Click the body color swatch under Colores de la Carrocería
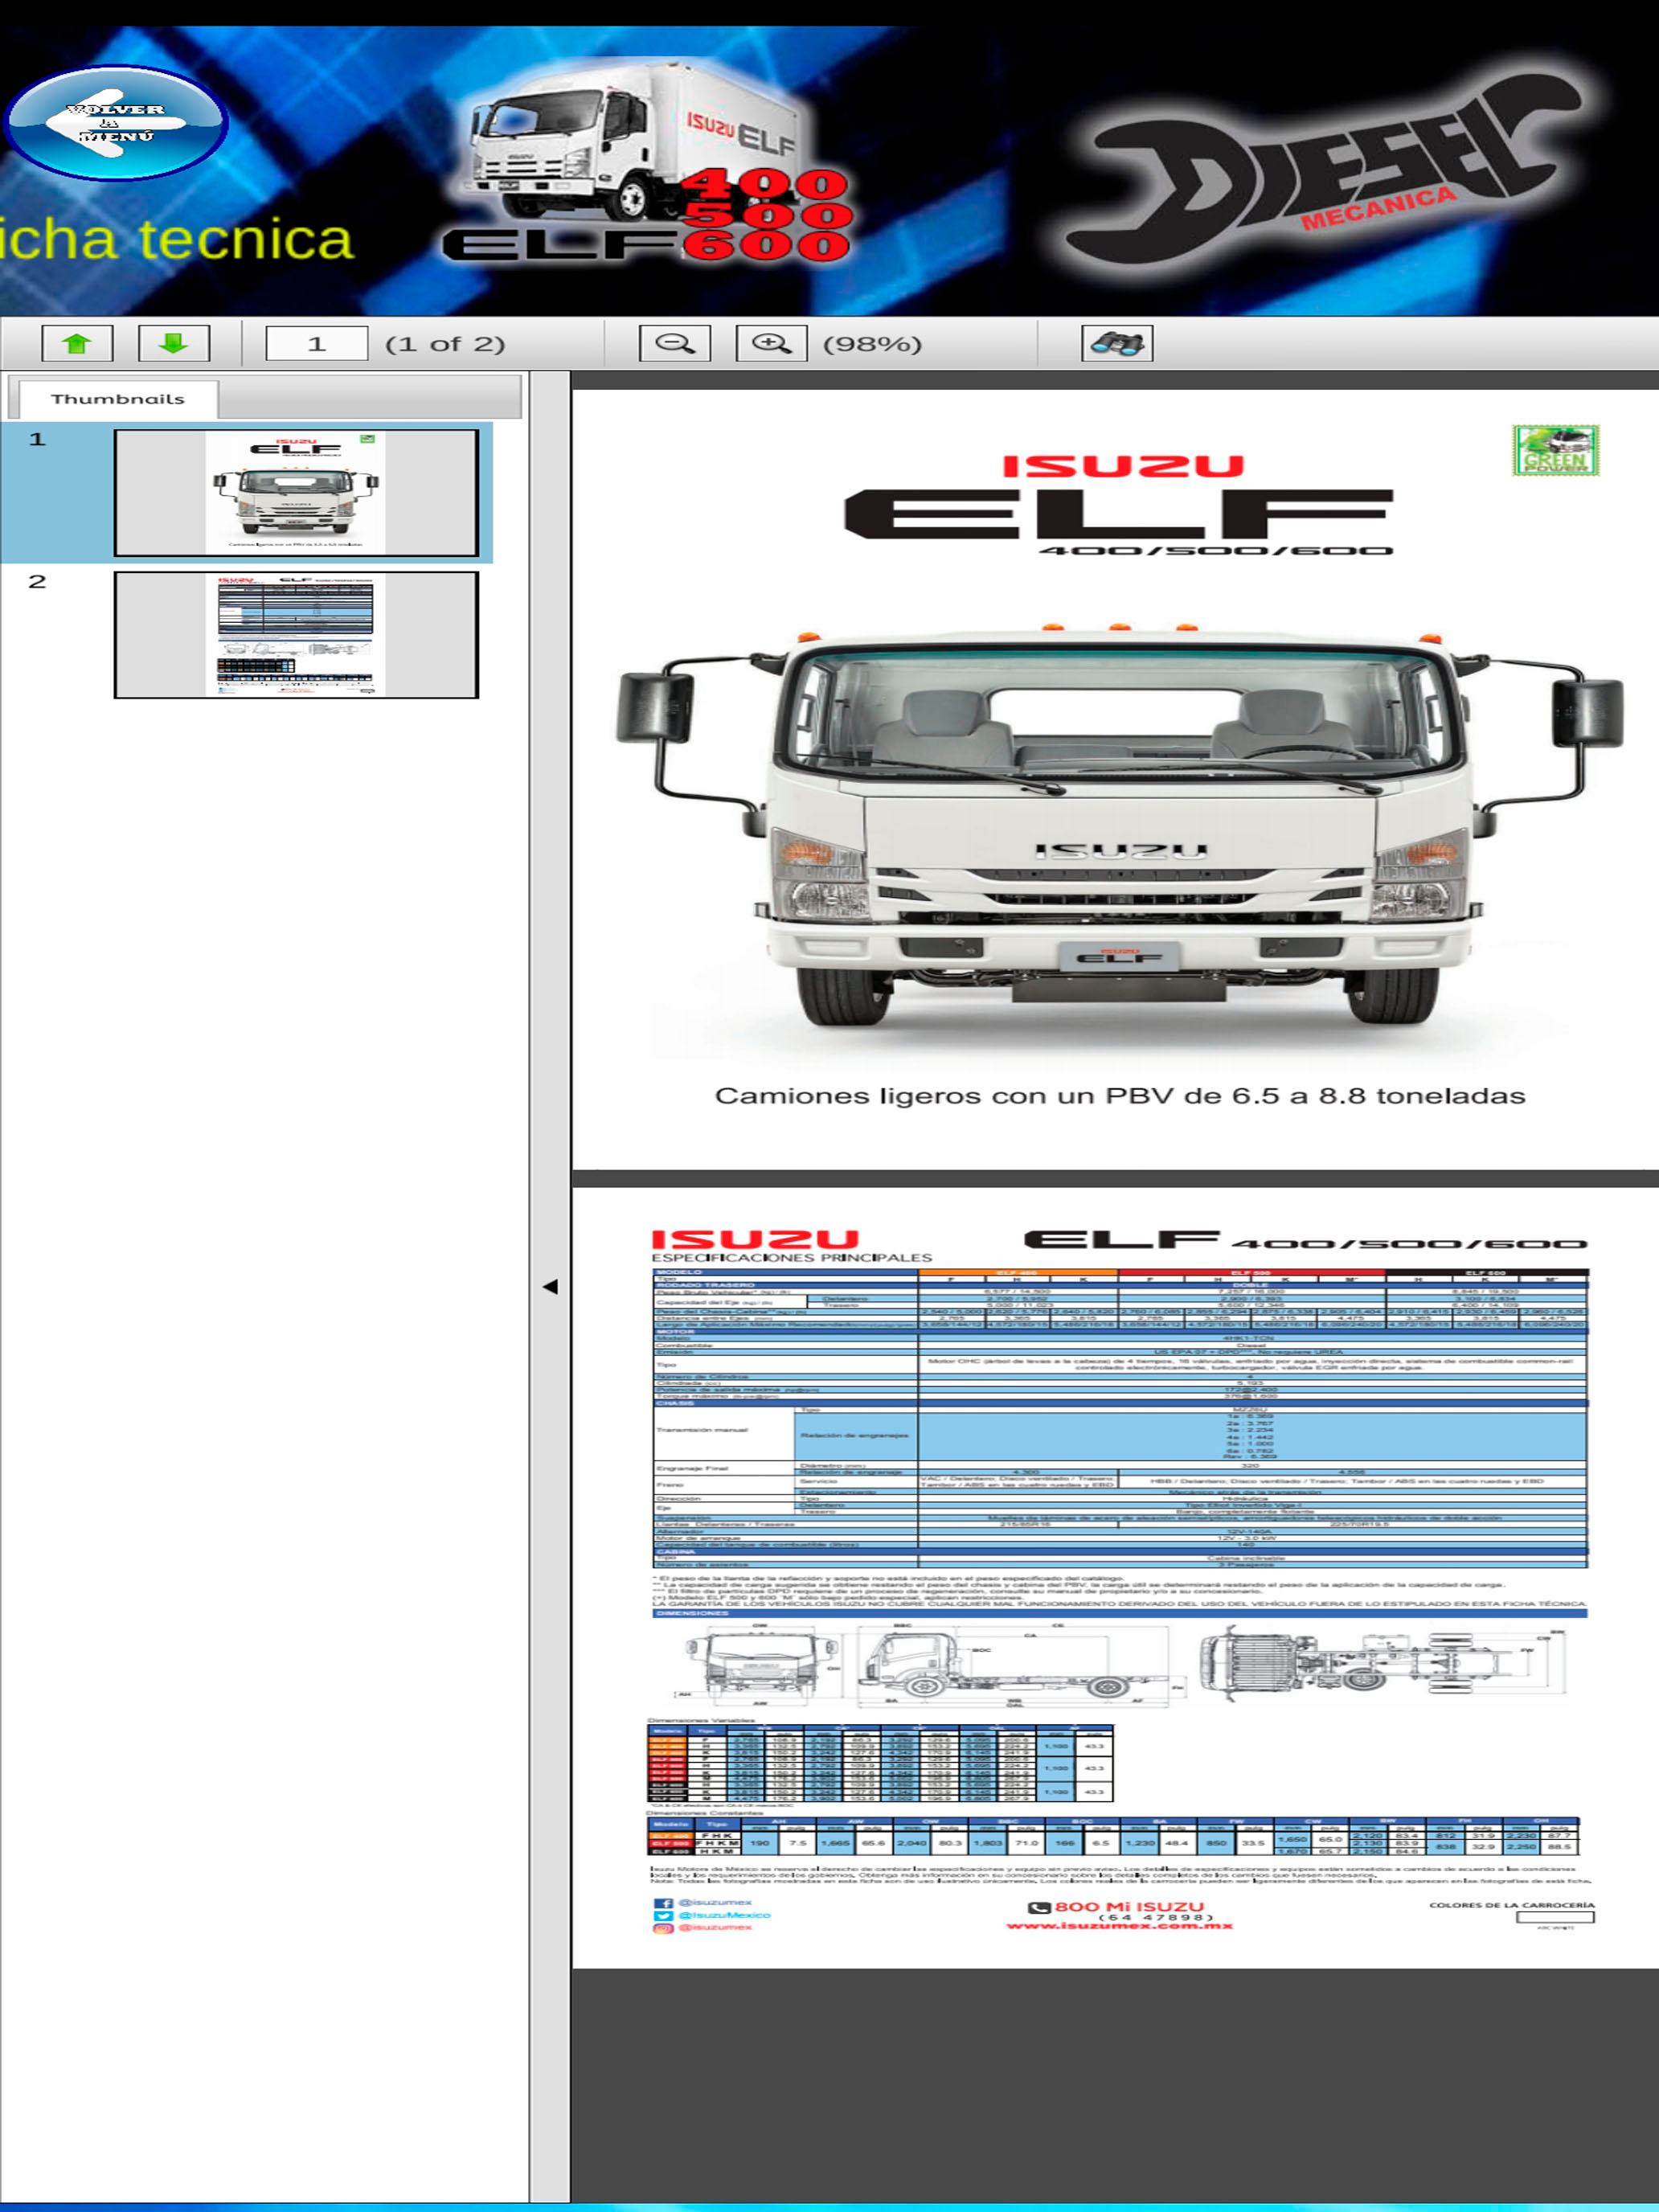The width and height of the screenshot is (1659, 2212). (x=1555, y=1917)
